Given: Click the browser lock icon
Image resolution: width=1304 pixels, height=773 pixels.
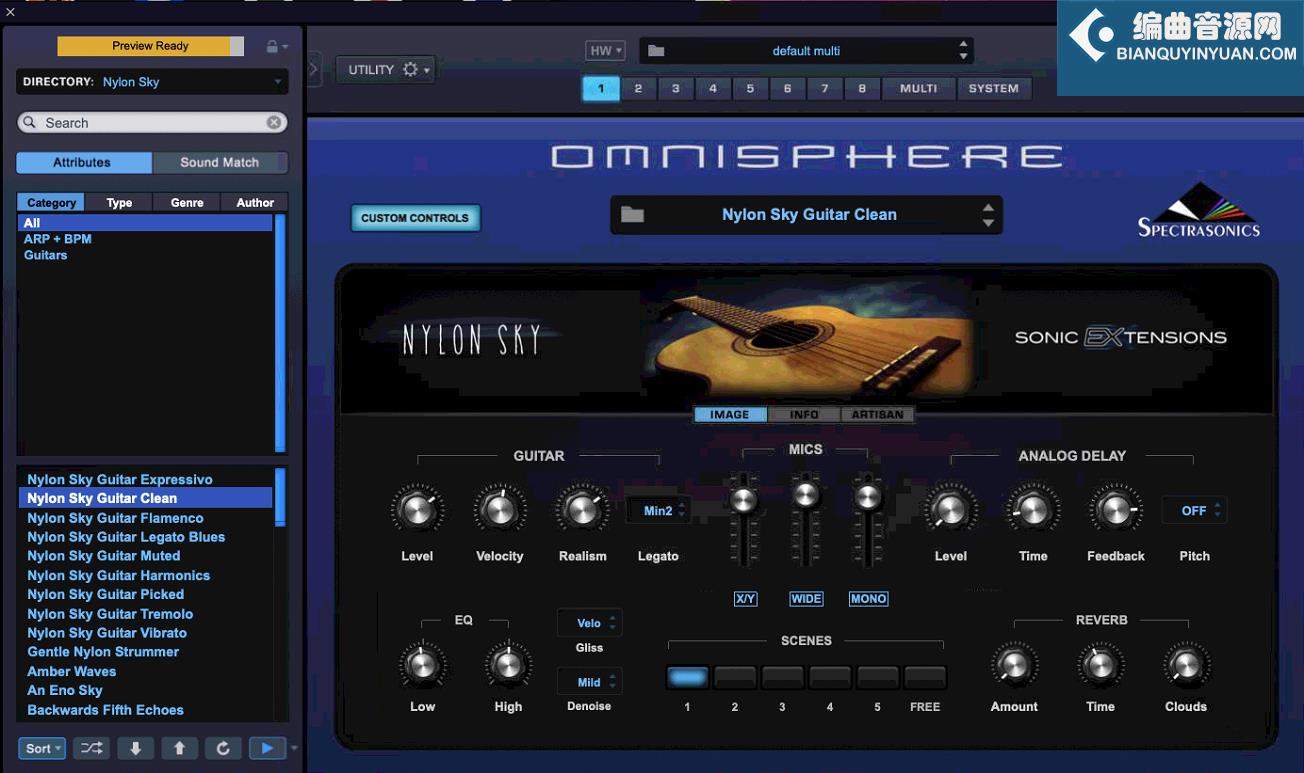Looking at the screenshot, I should pos(272,46).
